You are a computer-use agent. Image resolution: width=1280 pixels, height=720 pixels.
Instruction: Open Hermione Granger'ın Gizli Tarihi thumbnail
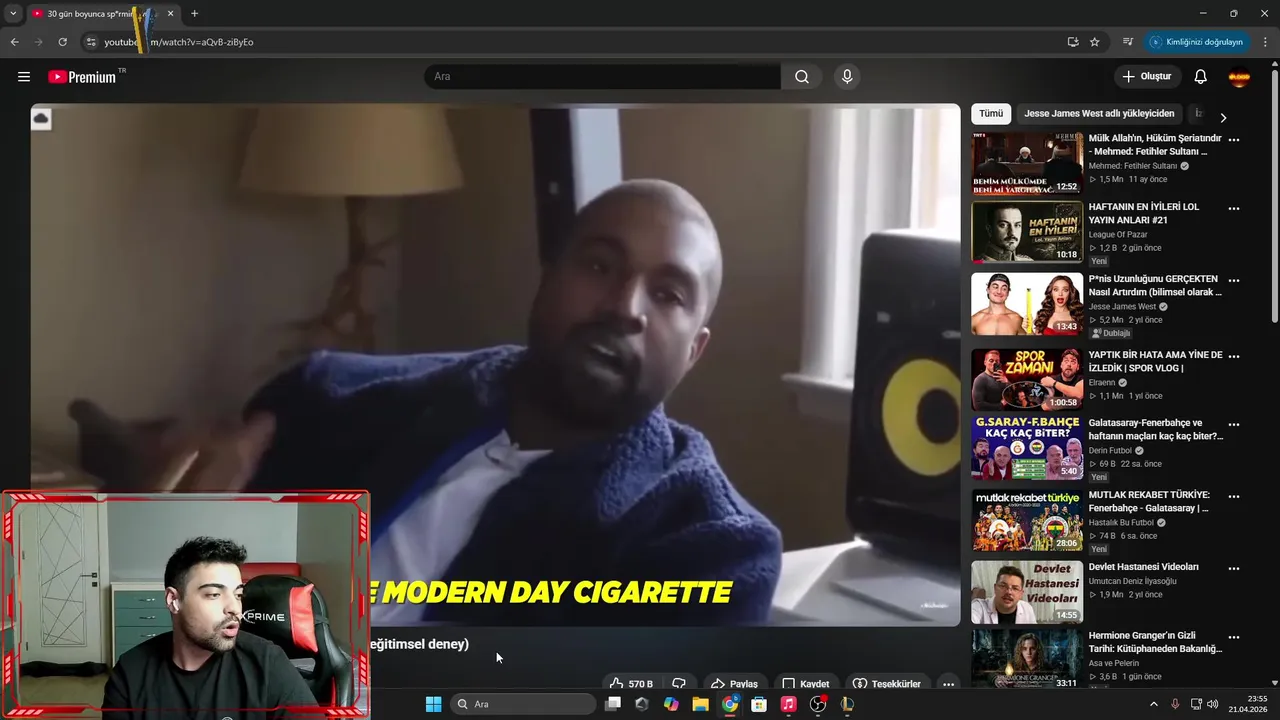pos(1027,658)
